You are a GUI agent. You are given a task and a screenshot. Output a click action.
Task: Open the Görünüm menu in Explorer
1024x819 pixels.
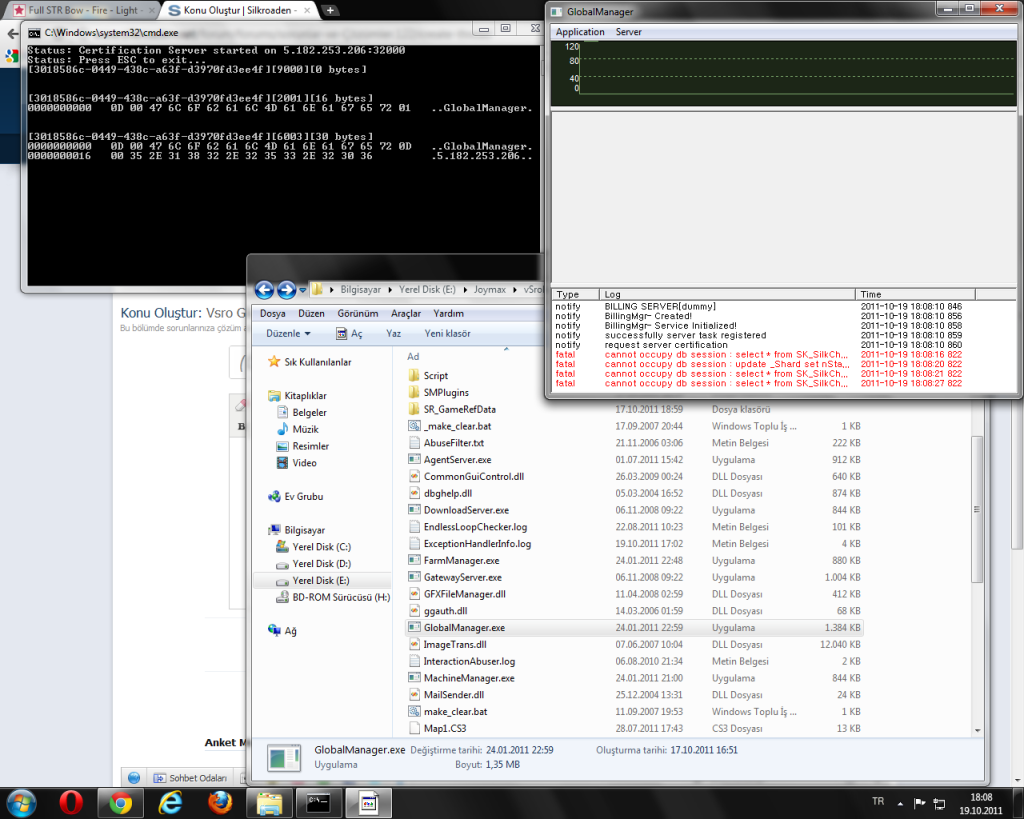pos(358,313)
